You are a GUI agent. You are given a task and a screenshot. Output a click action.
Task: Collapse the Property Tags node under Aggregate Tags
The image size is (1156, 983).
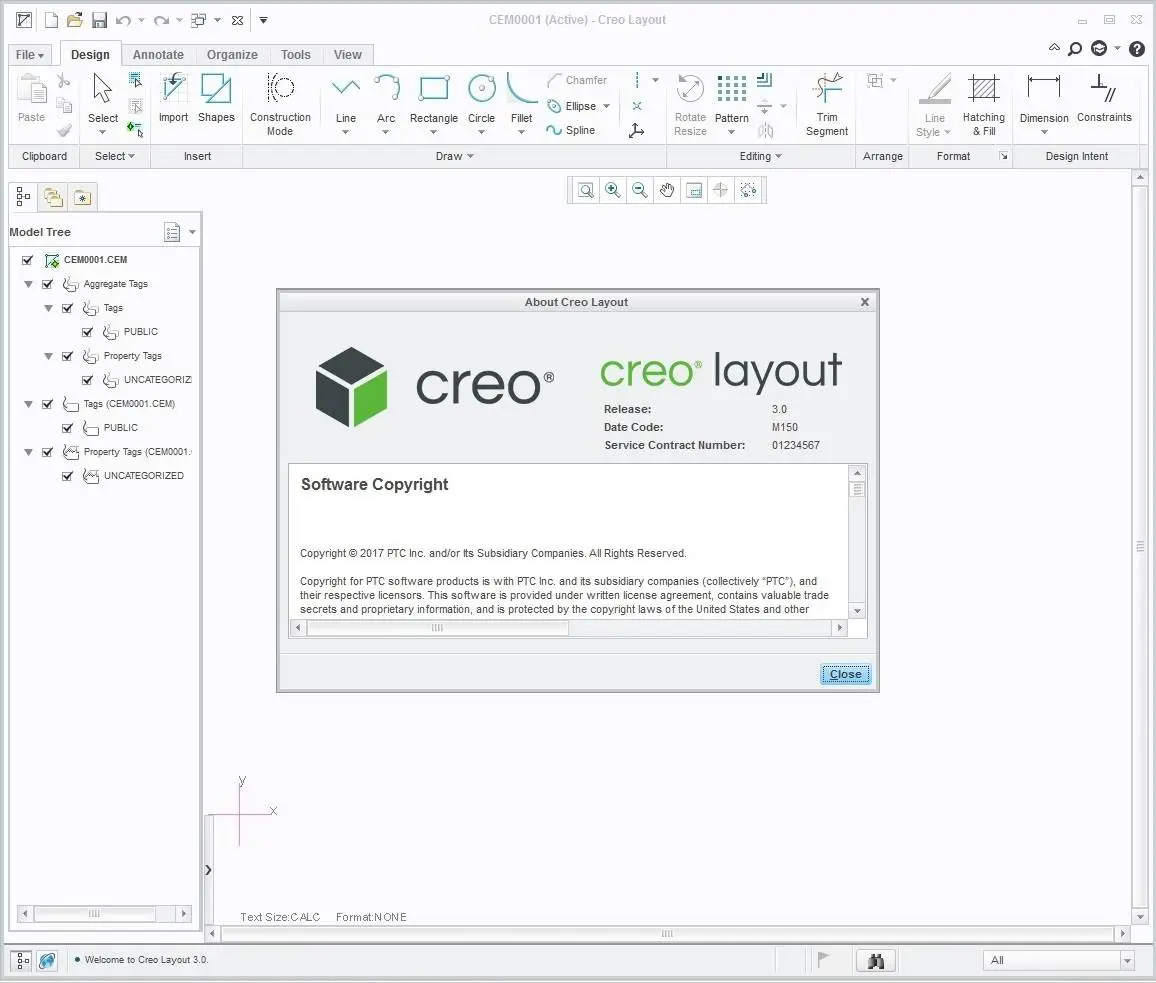(49, 356)
